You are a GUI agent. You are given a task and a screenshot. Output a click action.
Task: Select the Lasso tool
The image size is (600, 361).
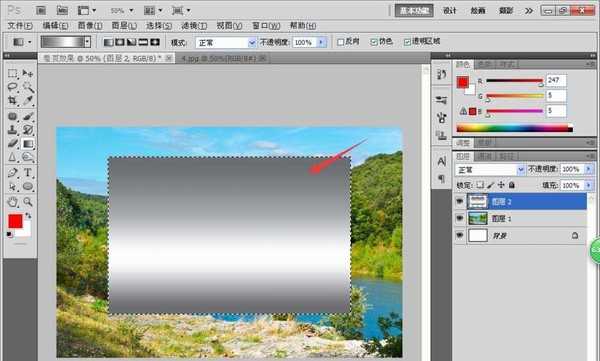coord(13,87)
